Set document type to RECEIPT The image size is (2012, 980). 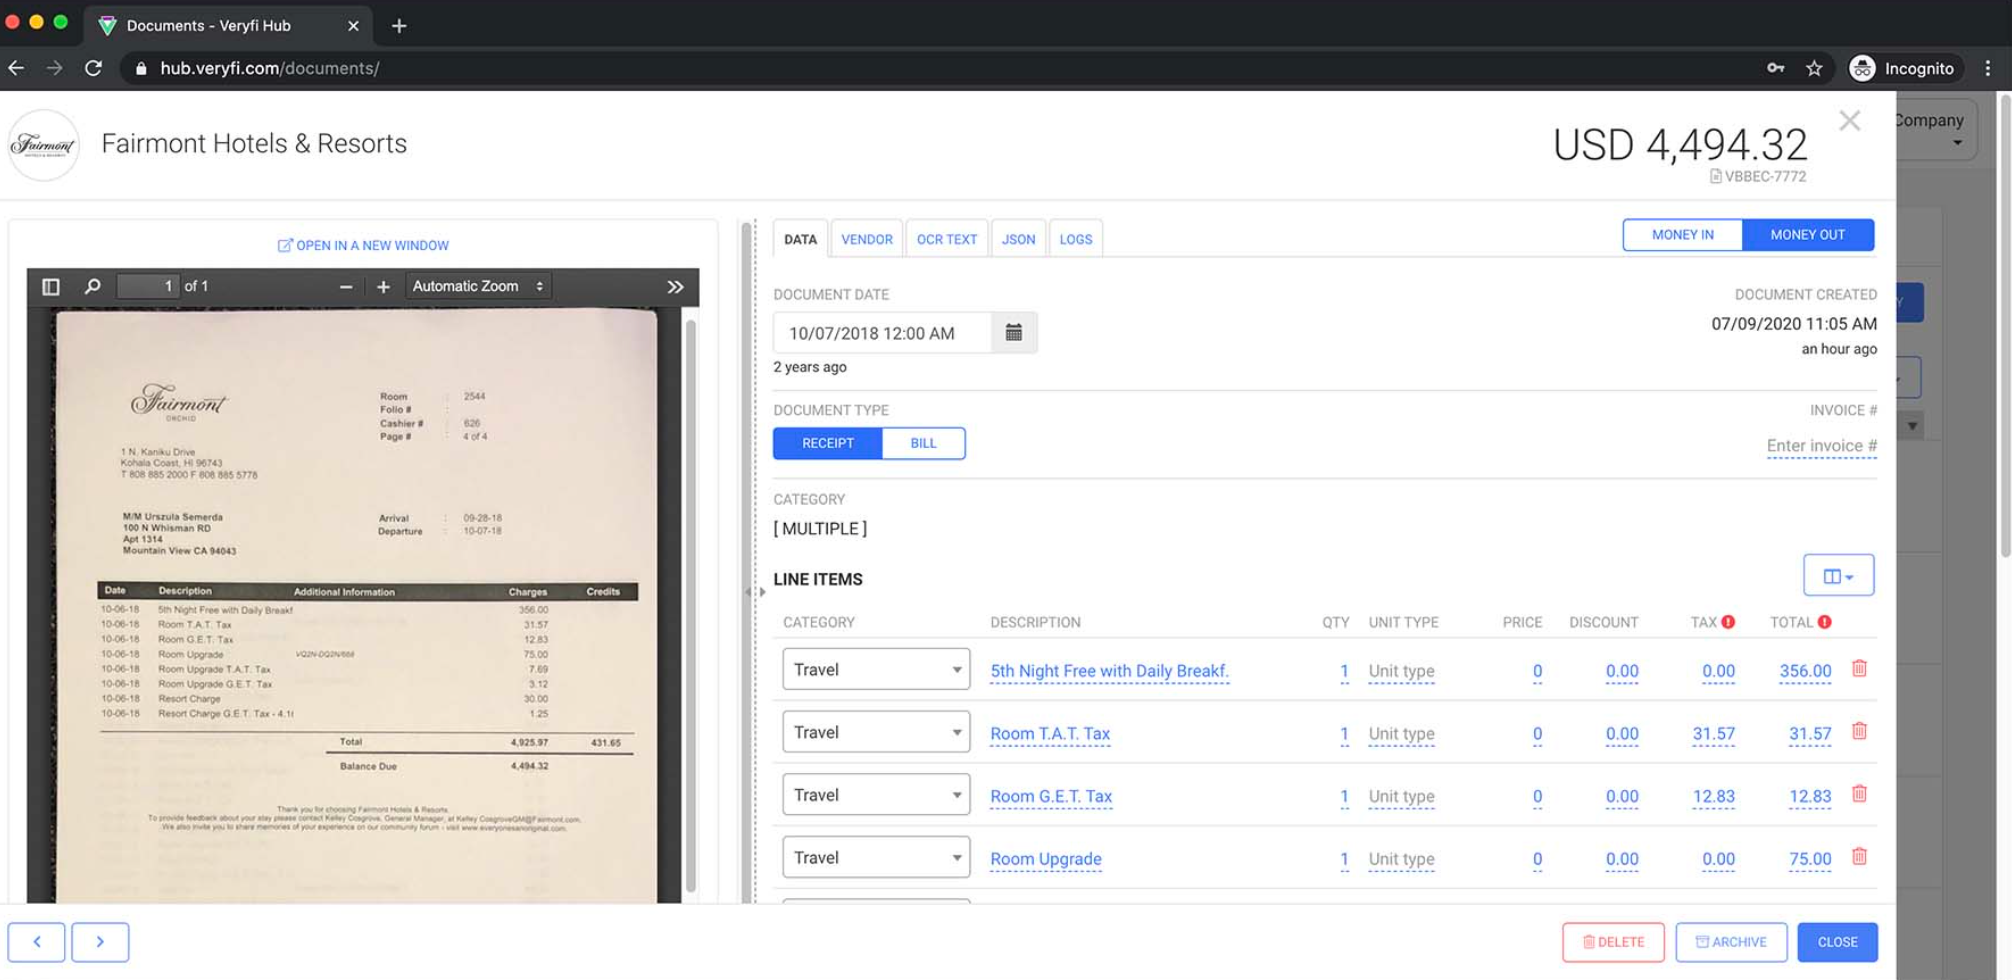828,443
